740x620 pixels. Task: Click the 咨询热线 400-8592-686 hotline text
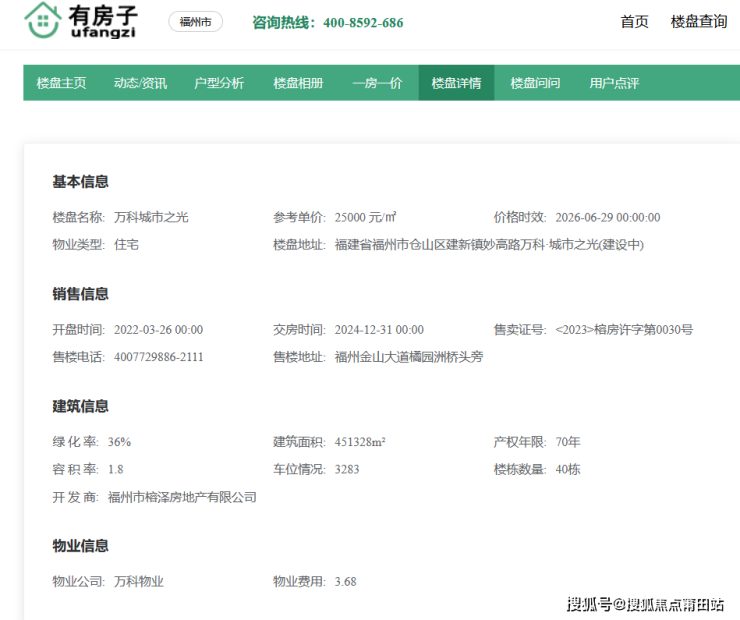point(328,22)
